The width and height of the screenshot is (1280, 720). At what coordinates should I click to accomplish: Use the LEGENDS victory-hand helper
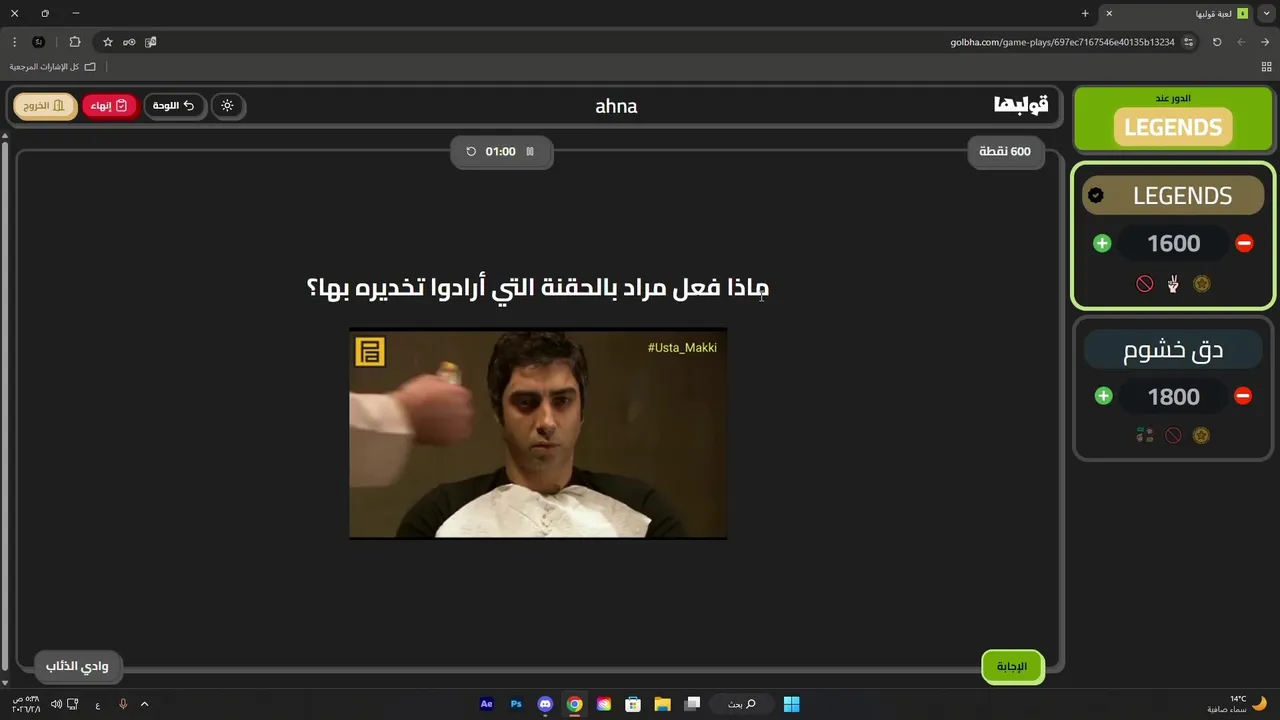coord(1173,284)
